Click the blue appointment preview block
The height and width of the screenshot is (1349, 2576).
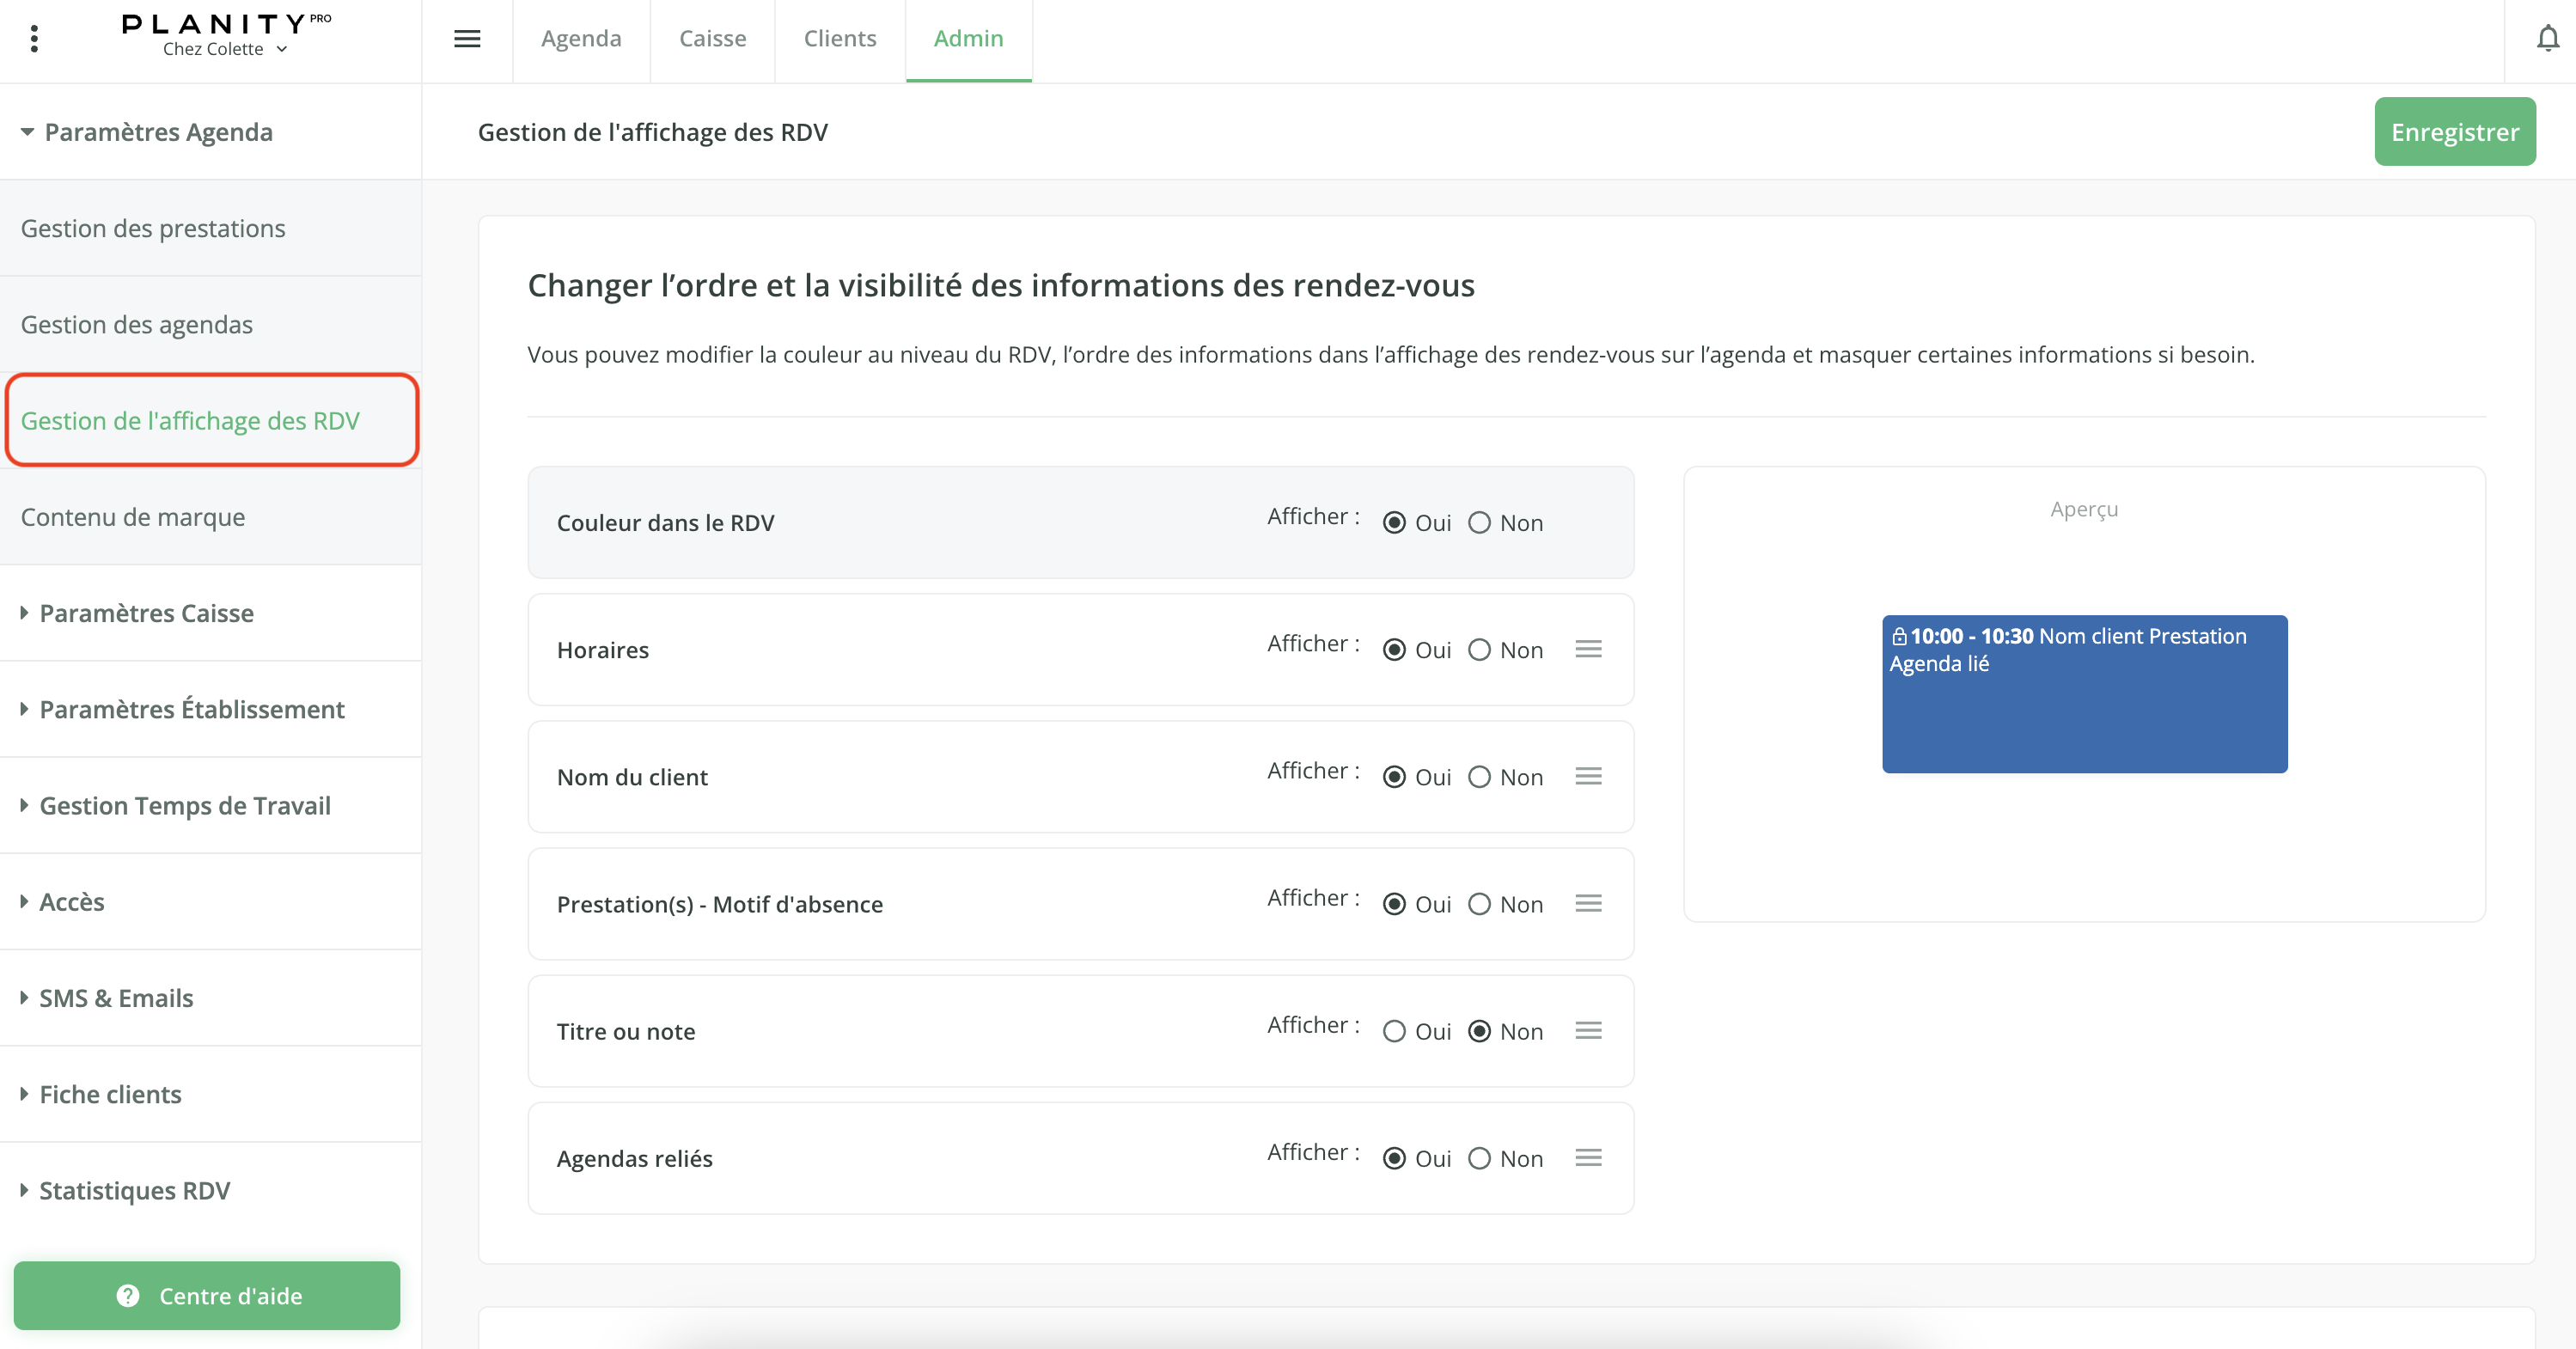tap(2084, 694)
